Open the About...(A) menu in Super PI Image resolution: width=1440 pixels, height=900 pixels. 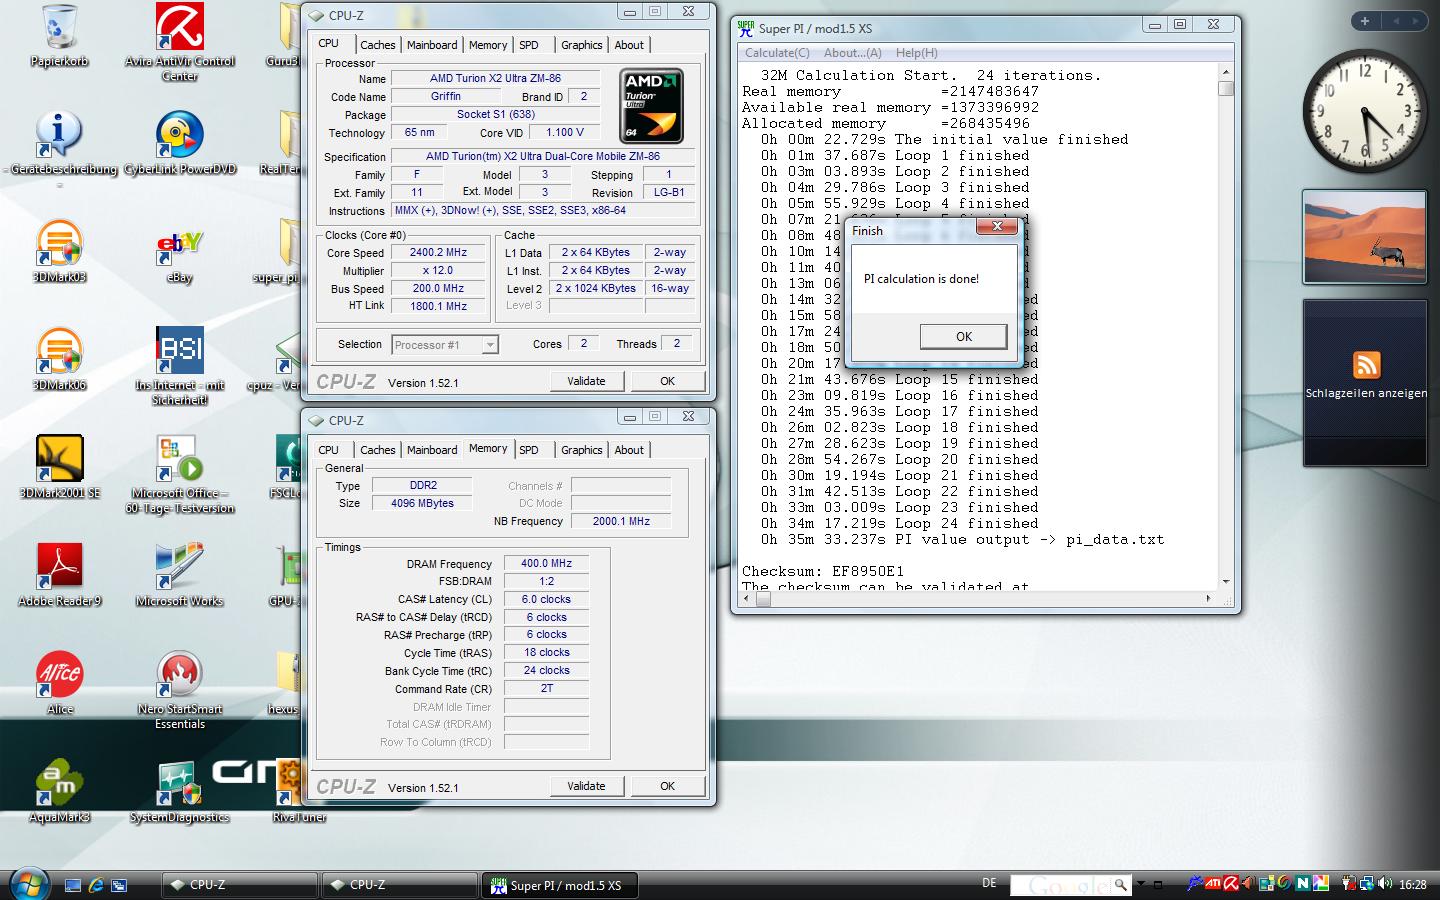click(853, 53)
